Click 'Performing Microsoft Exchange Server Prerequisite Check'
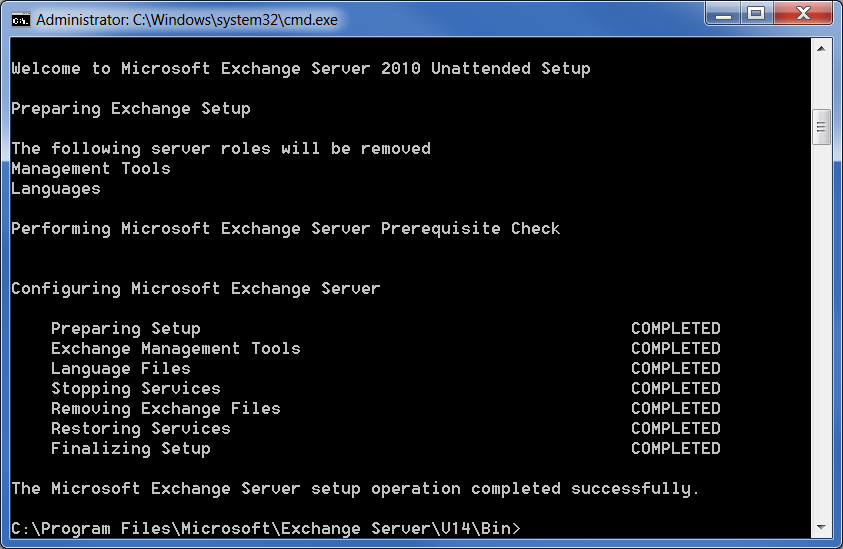This screenshot has height=549, width=843. pos(285,229)
